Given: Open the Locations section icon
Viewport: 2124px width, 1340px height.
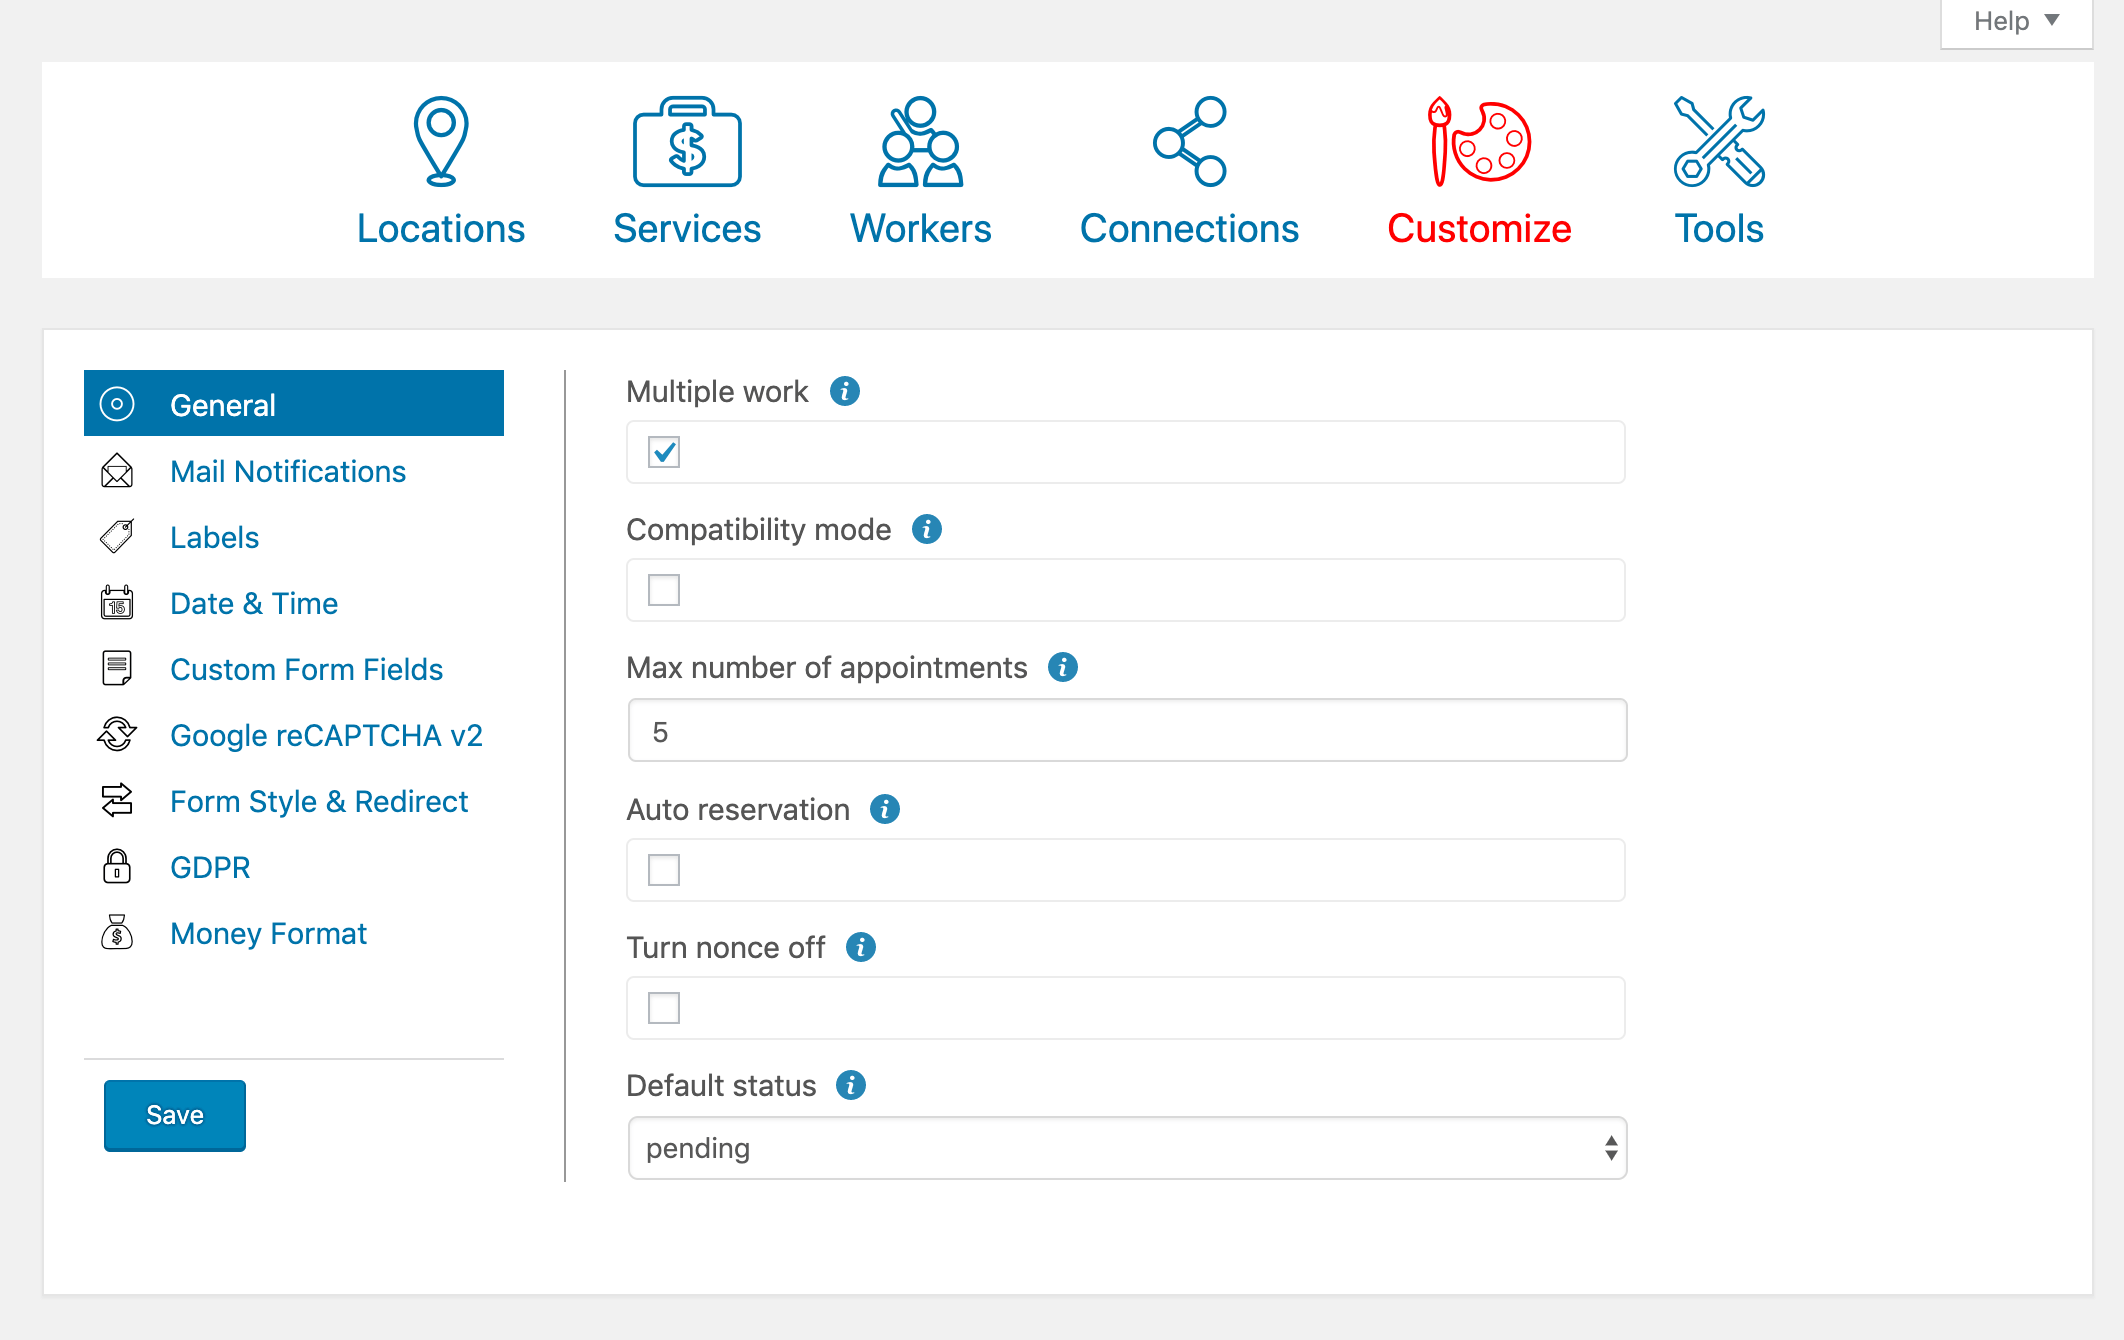Looking at the screenshot, I should tap(440, 143).
